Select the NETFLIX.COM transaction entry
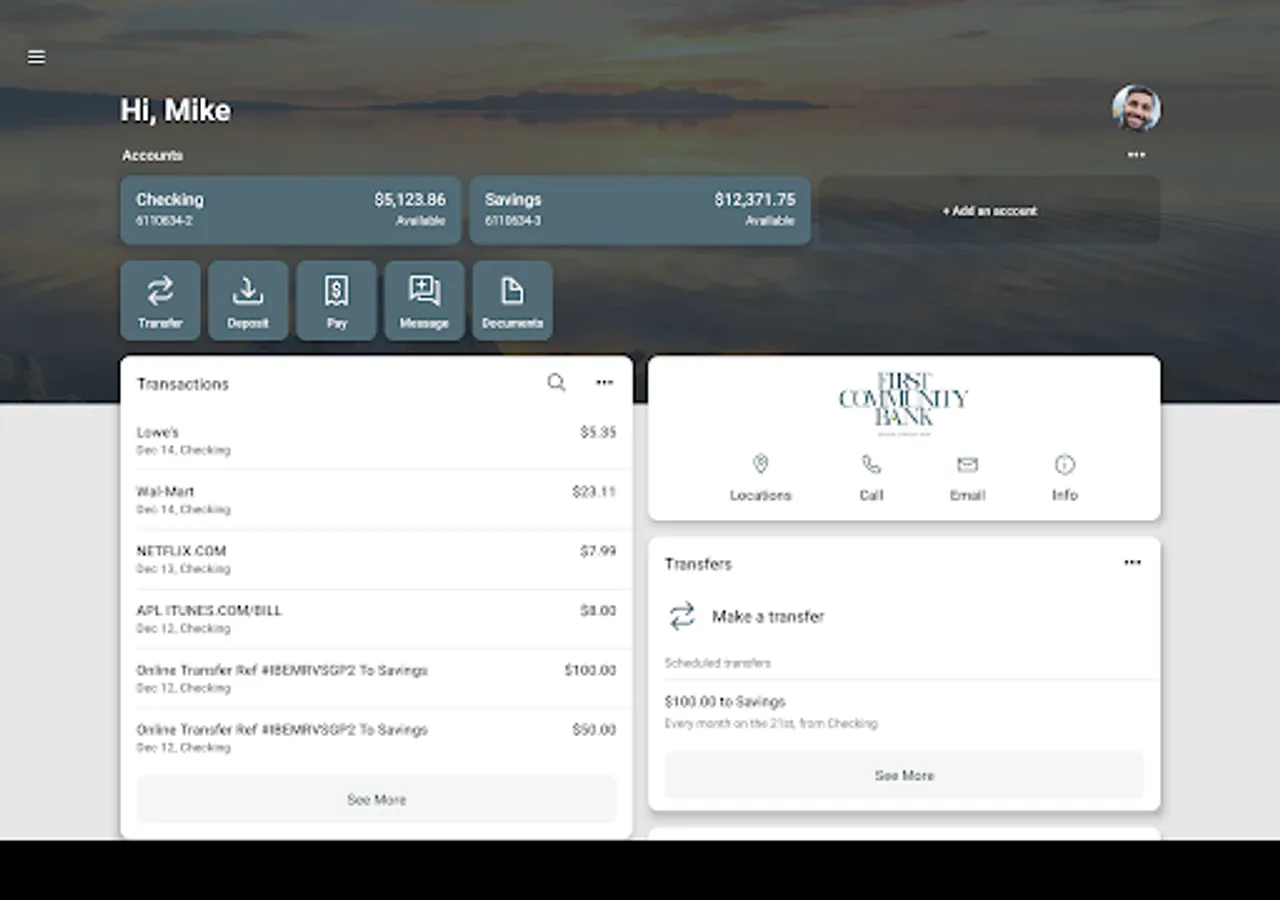Viewport: 1280px width, 900px height. click(x=376, y=558)
